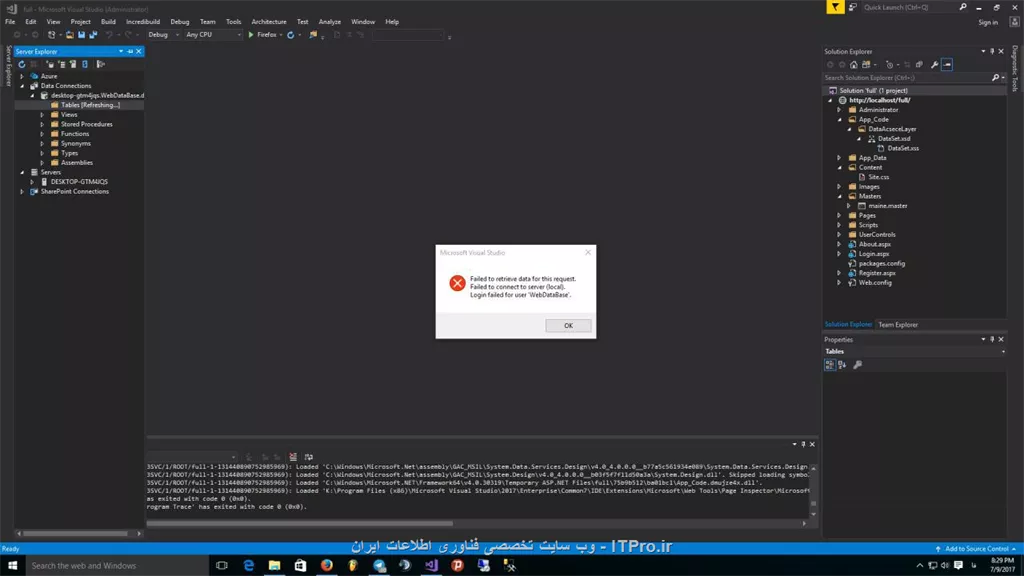Click the Home icon in Solution Explorer
Viewport: 1024px width, 576px height.
pos(854,65)
